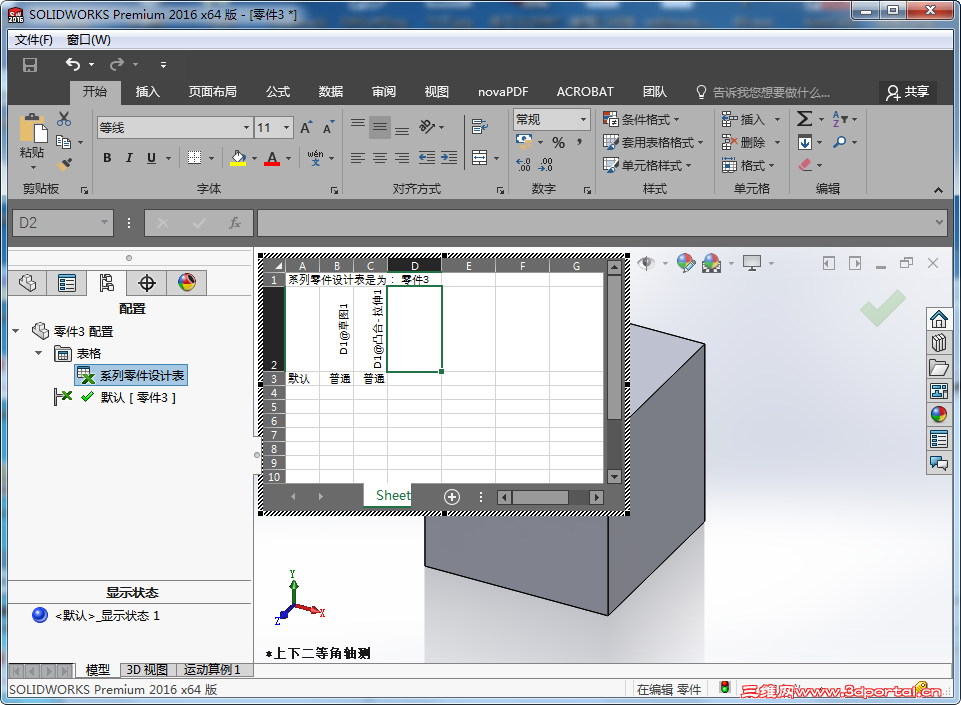Image resolution: width=961 pixels, height=705 pixels.
Task: Open the 窗口(W) menu
Action: 89,40
